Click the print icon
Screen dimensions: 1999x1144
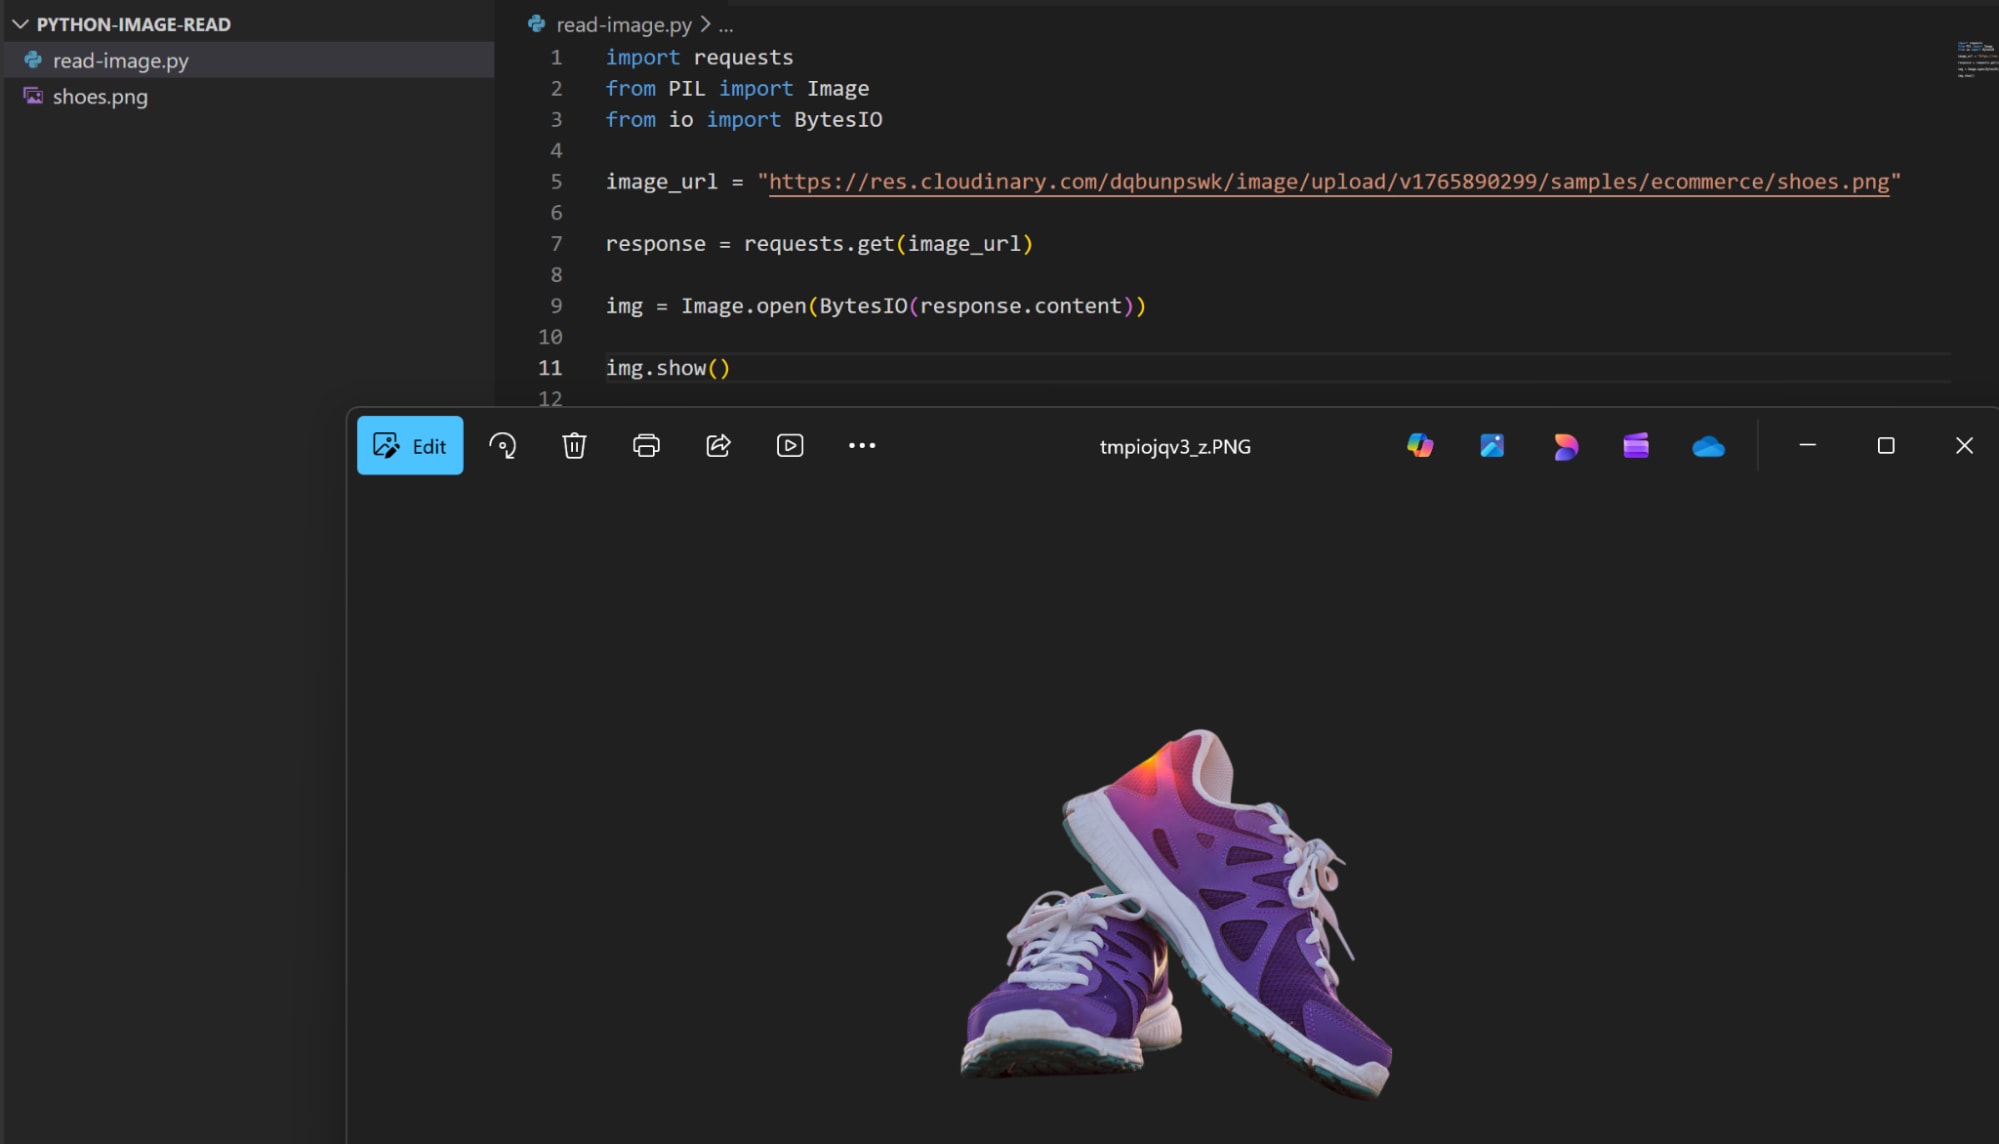click(646, 446)
